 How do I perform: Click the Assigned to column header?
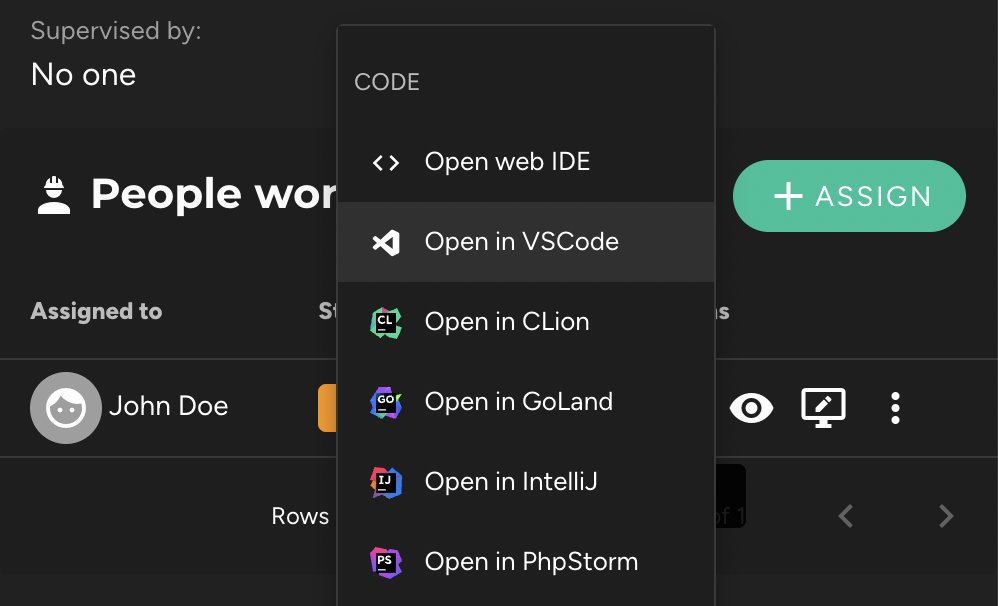[x=96, y=311]
